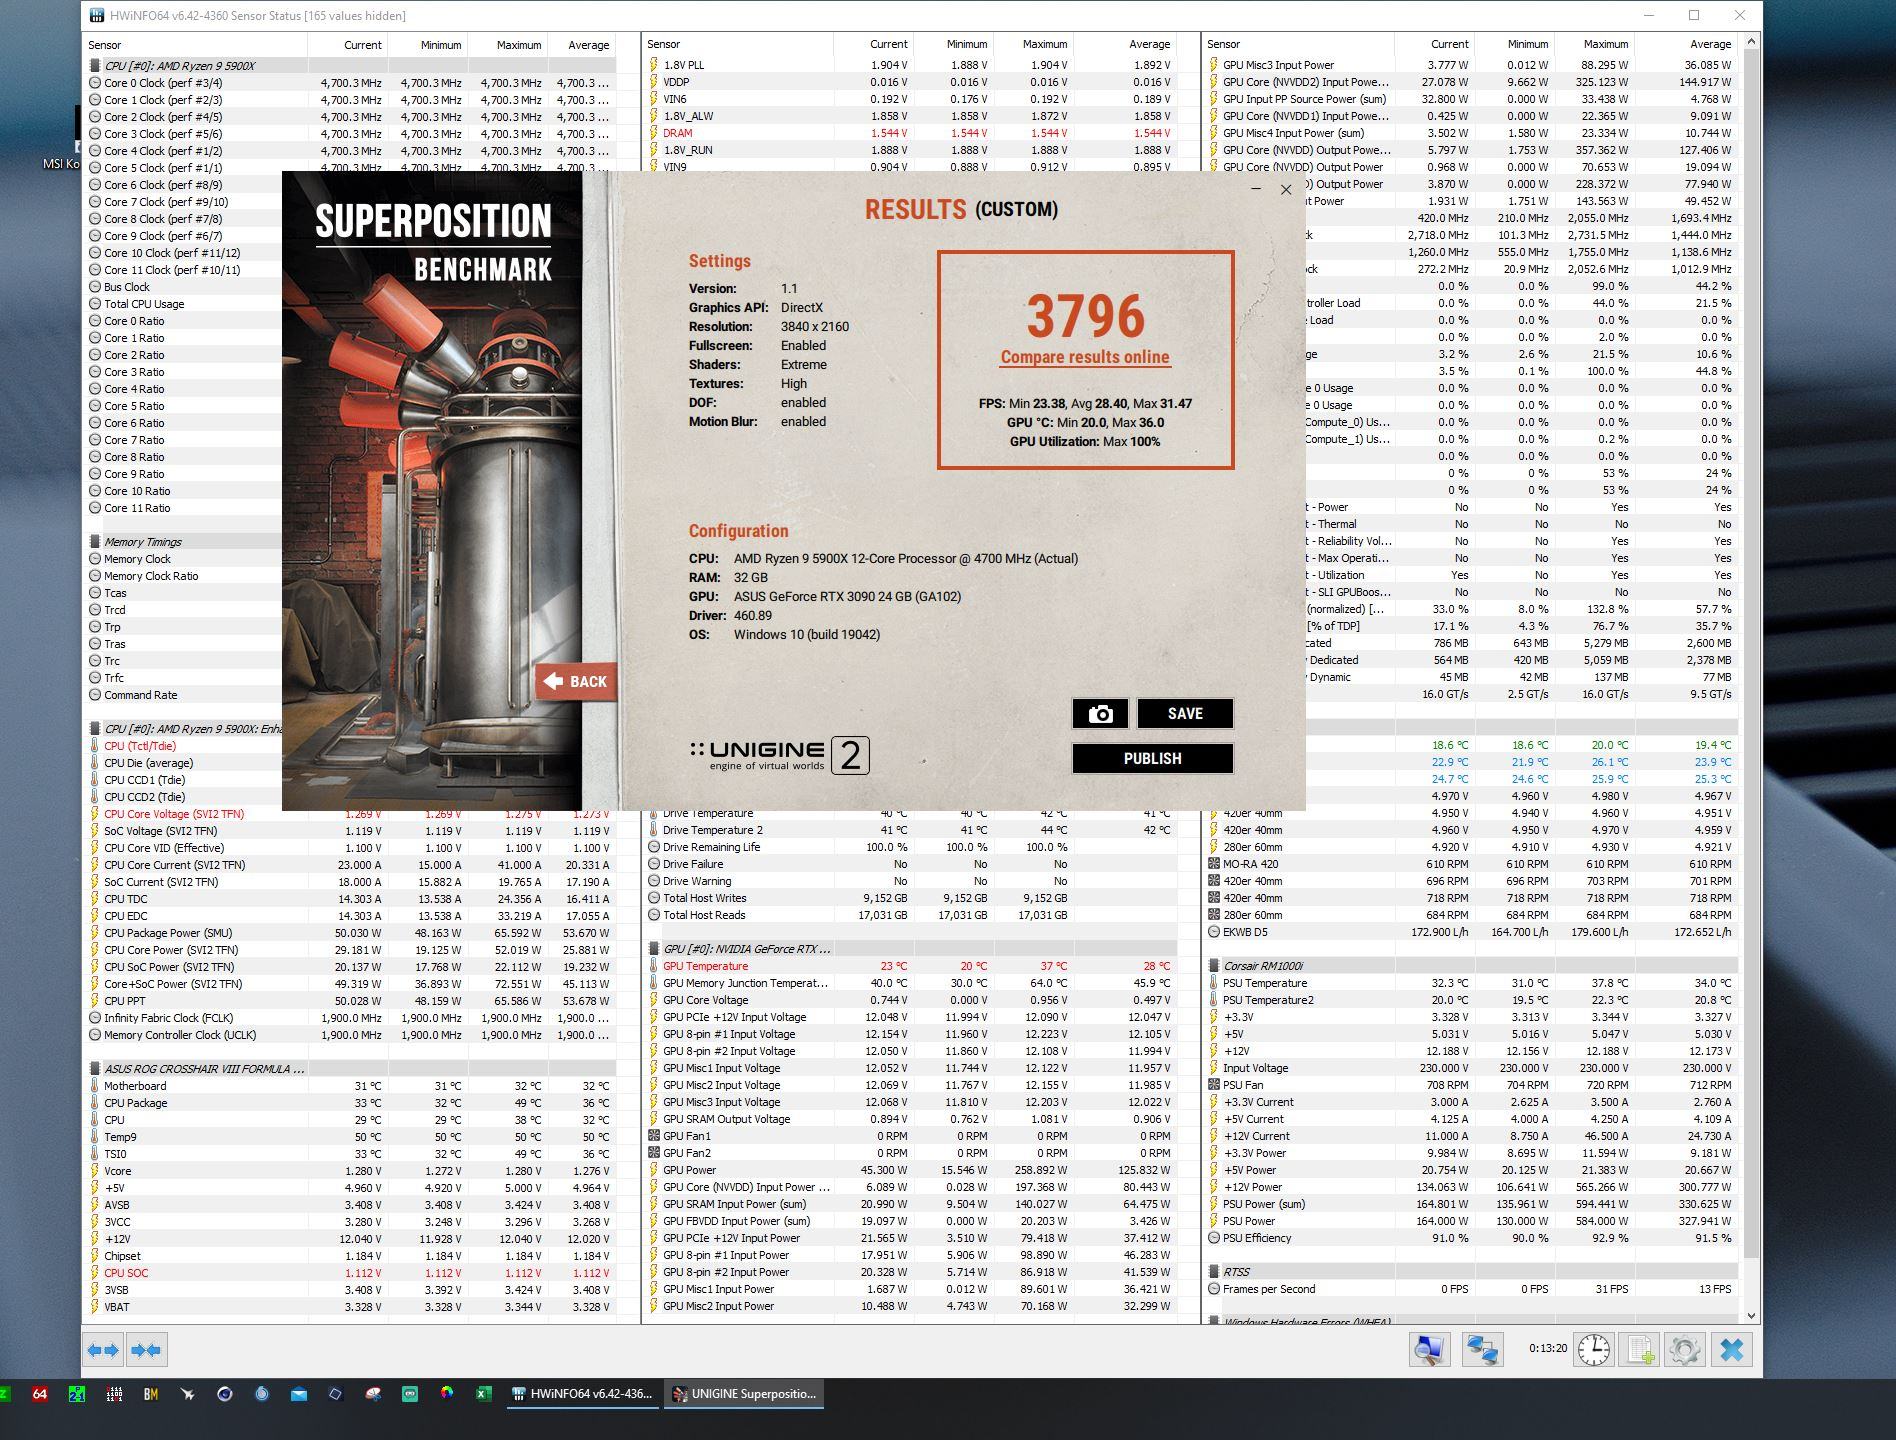Click the HWiNFO sensor list scroll-down arrow
The width and height of the screenshot is (1896, 1440).
[1750, 1316]
